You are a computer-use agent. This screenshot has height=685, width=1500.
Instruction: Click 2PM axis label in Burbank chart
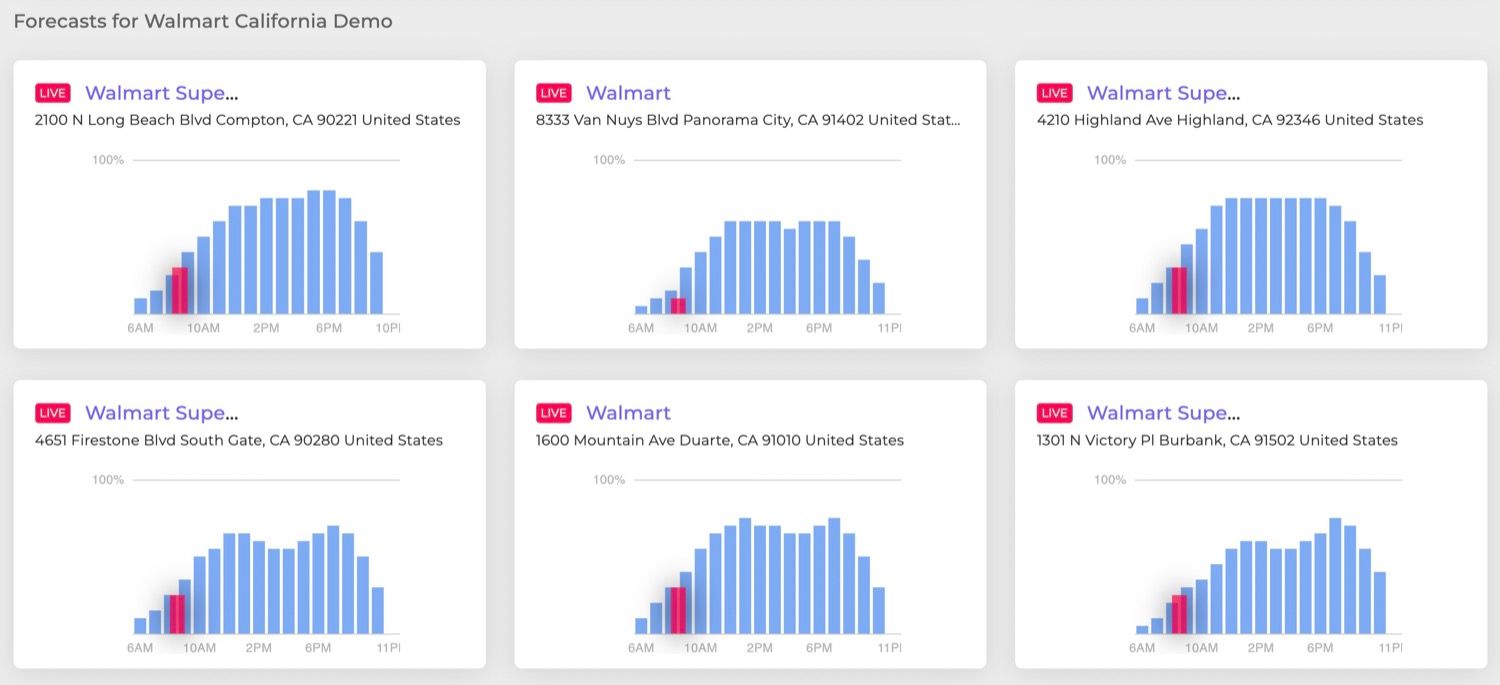tap(1260, 648)
